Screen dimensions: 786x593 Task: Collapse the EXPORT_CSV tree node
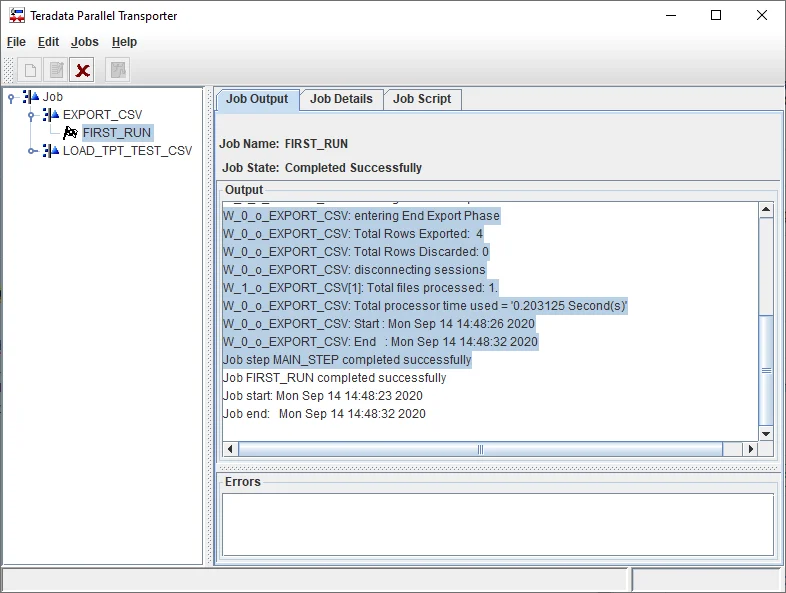[x=32, y=115]
